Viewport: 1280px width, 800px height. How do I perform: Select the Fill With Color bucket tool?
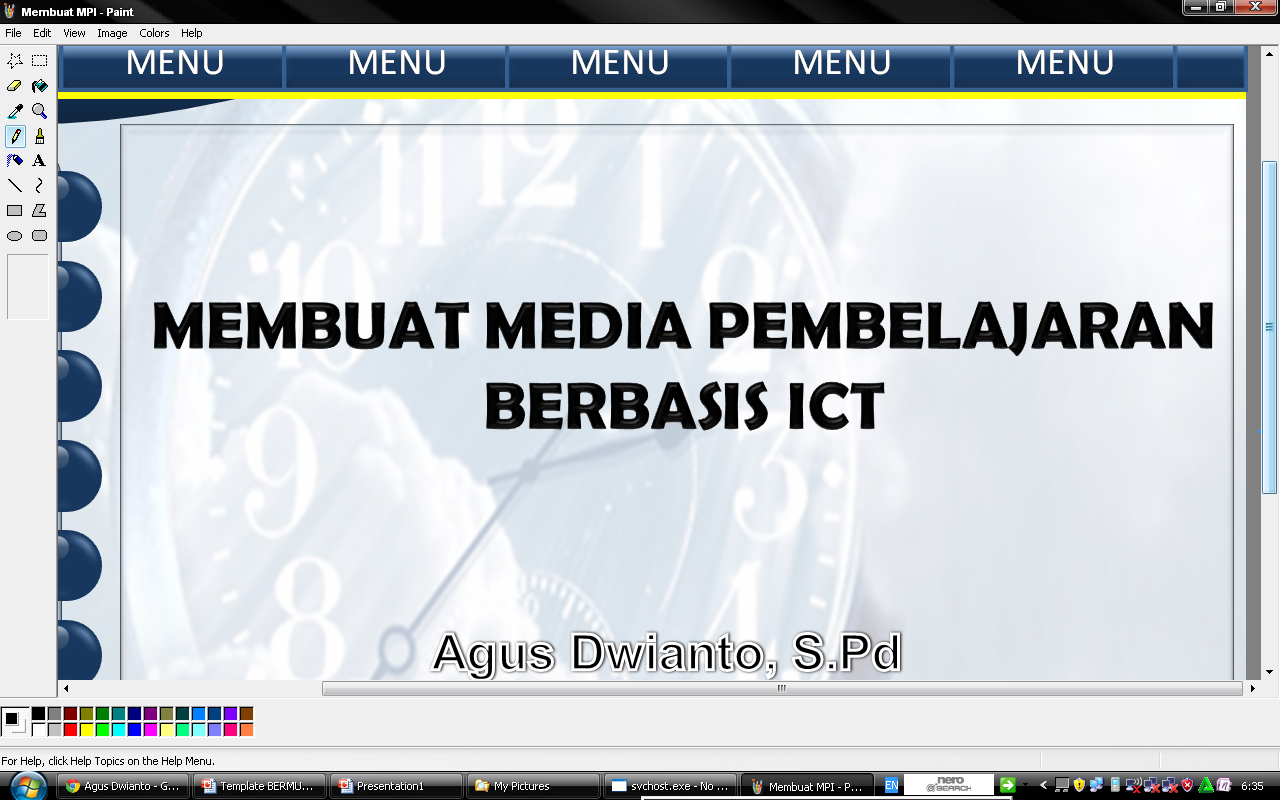[x=39, y=86]
